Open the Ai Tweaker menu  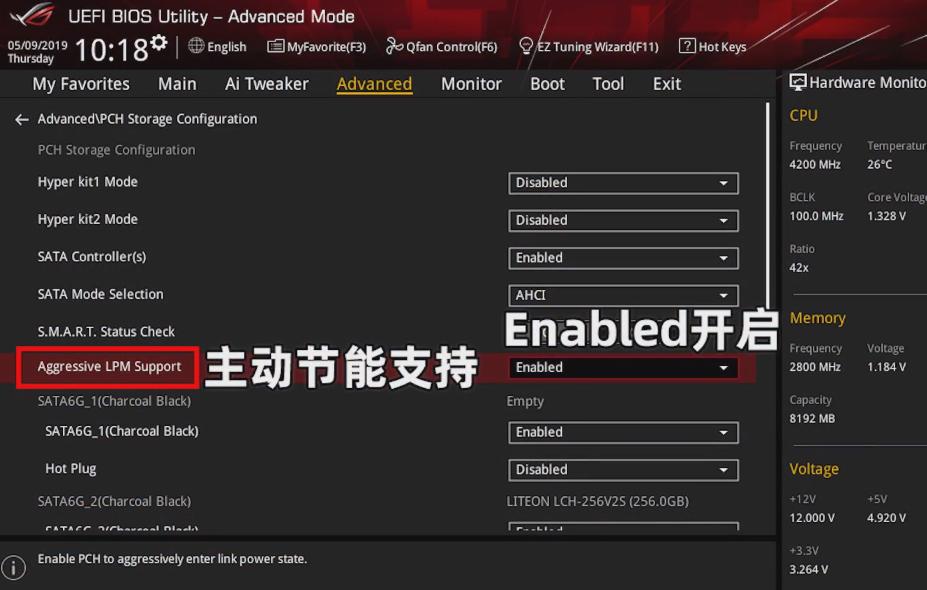(266, 84)
